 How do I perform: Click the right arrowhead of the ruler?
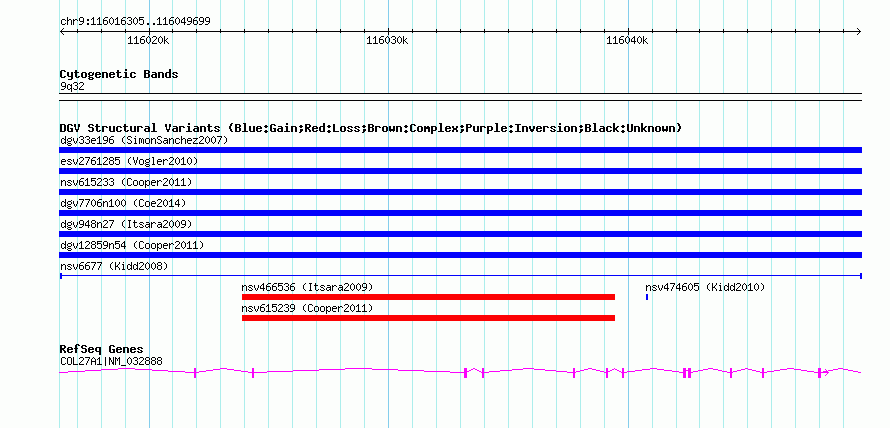click(859, 32)
